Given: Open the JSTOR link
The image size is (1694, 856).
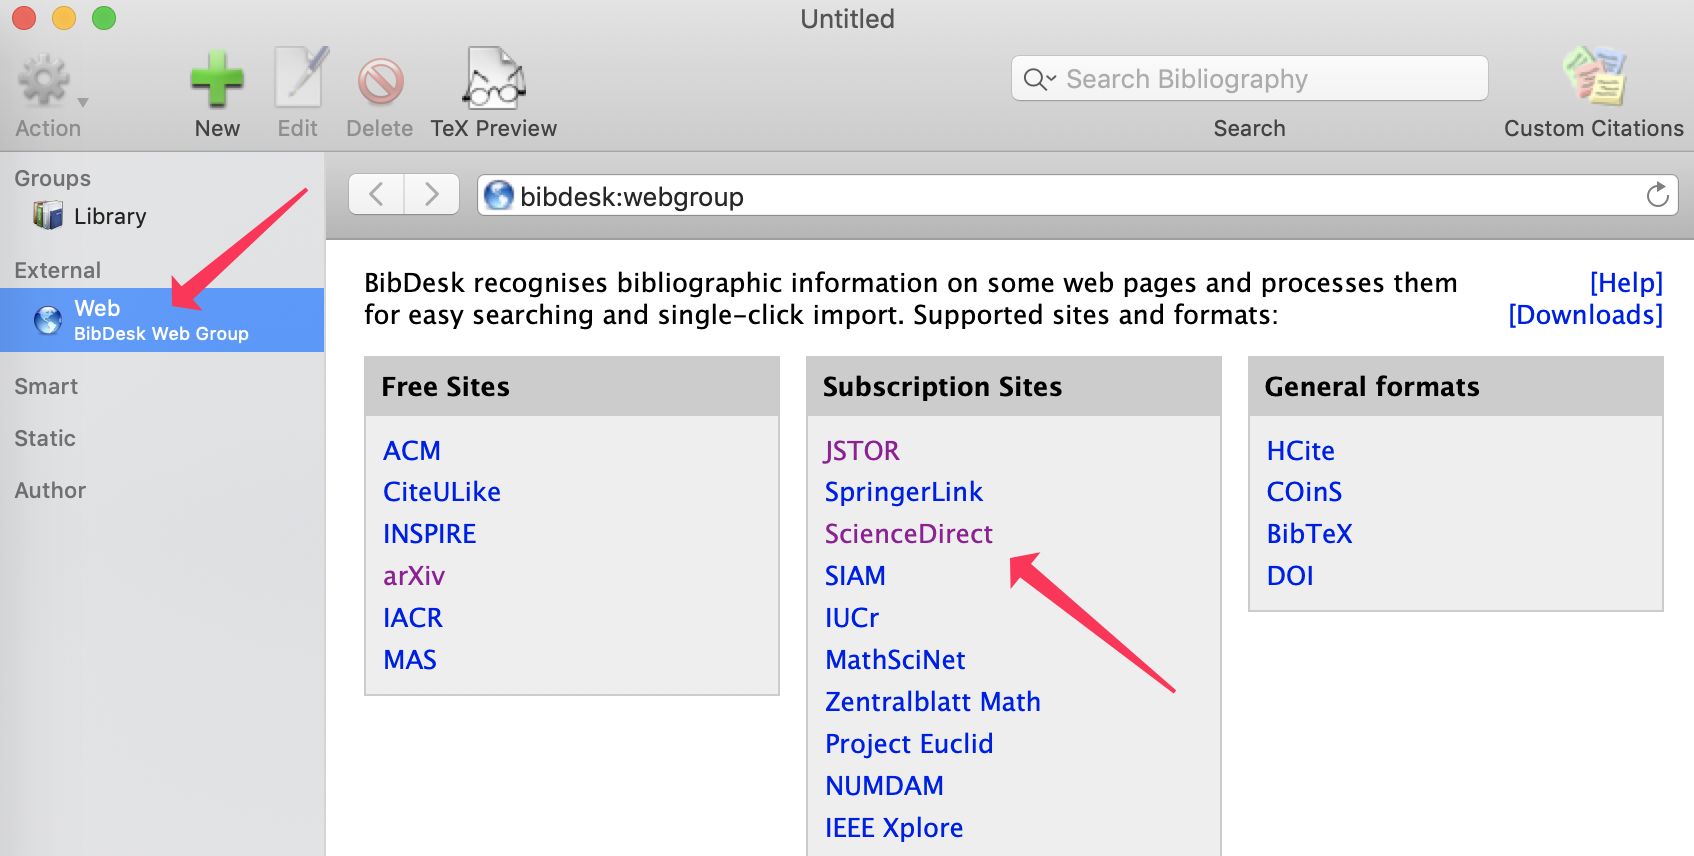Looking at the screenshot, I should click(862, 451).
